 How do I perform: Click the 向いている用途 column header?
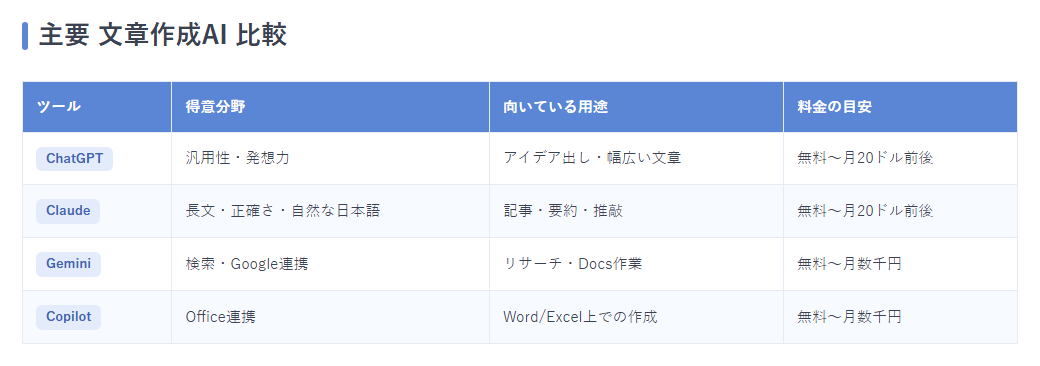[x=636, y=107]
